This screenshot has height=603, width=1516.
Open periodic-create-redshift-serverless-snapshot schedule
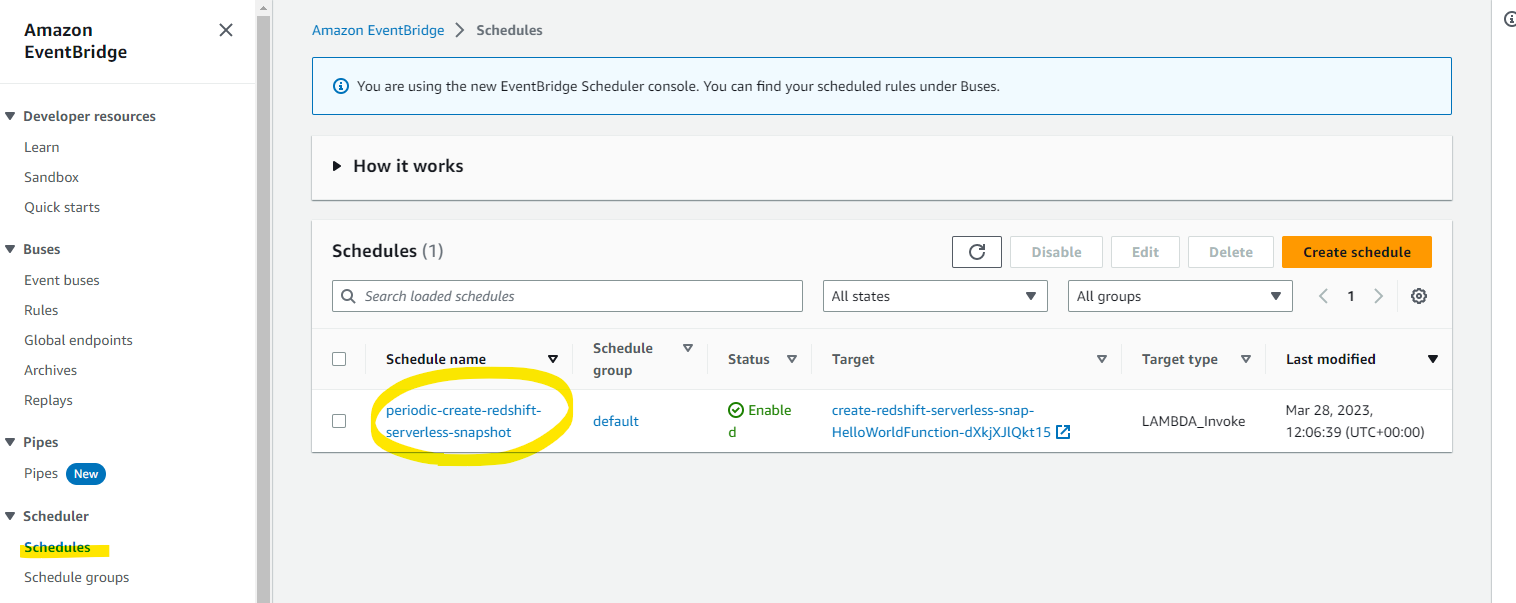click(463, 421)
